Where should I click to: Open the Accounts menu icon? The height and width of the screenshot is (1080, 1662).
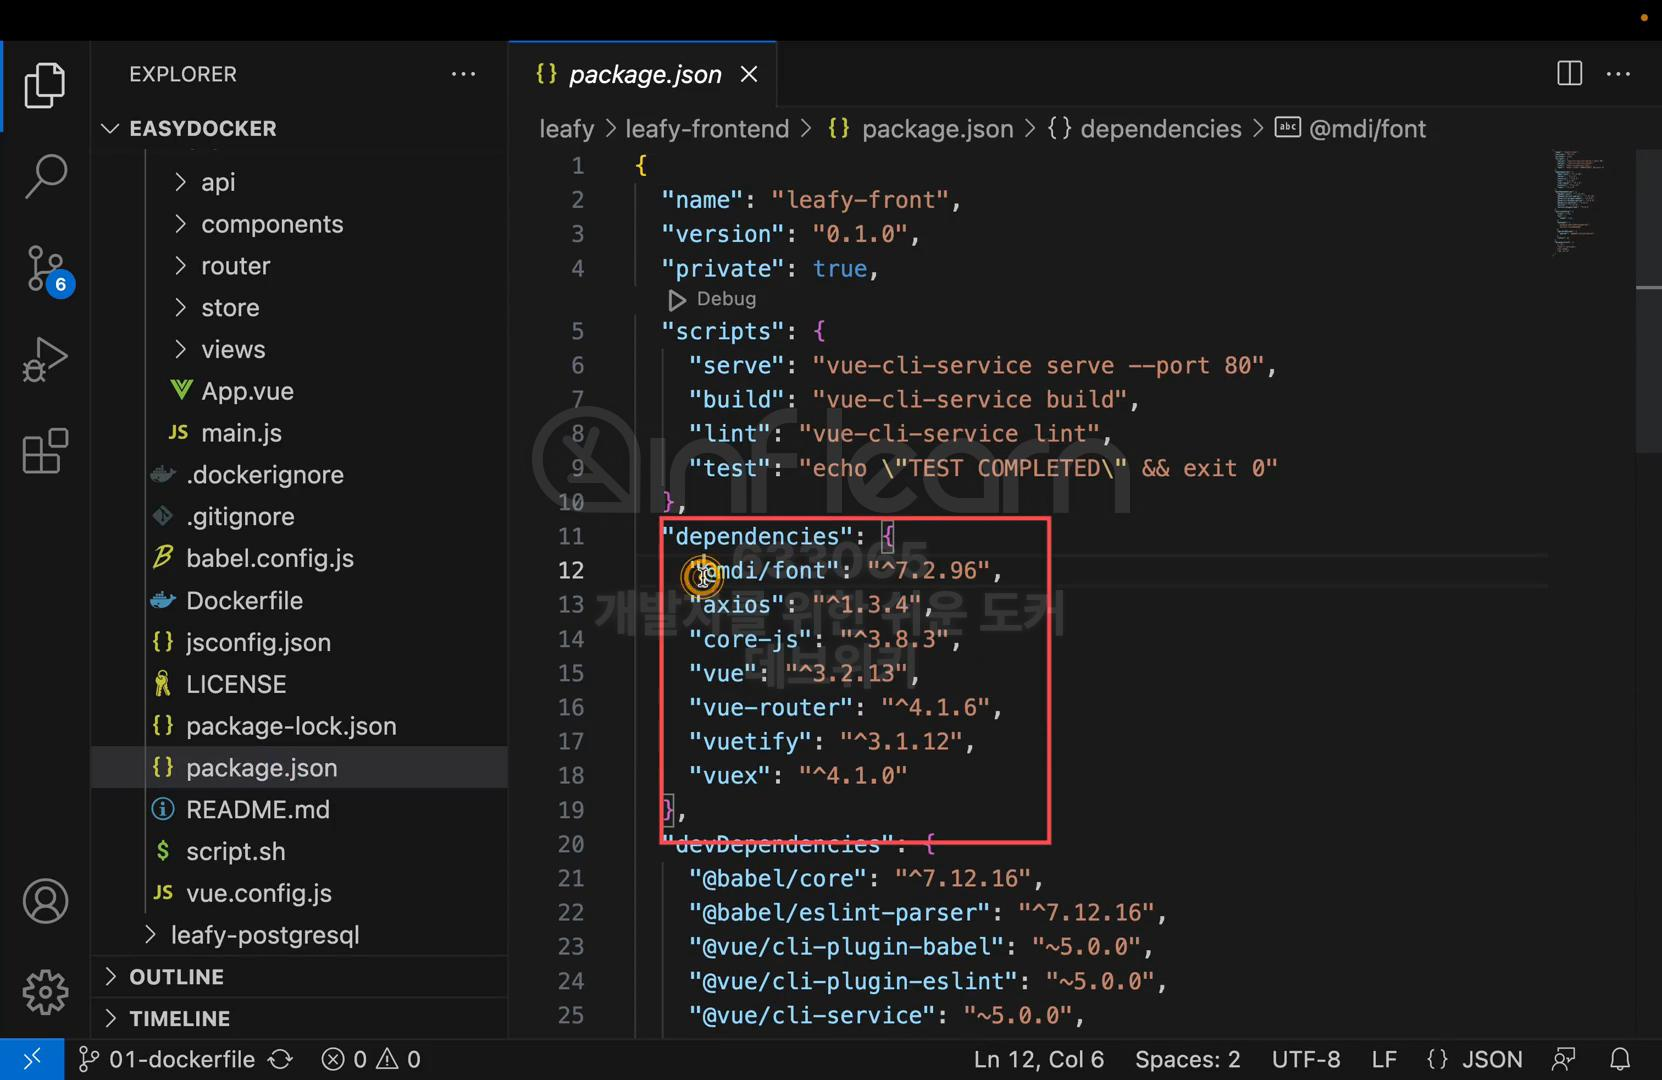pos(45,901)
